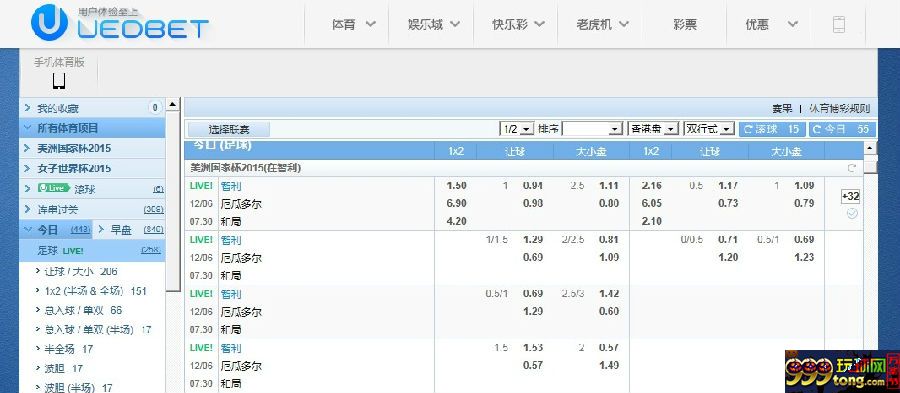Screen dimensions: 900x393
Task: Click the UEOBET logo
Action: [120, 23]
